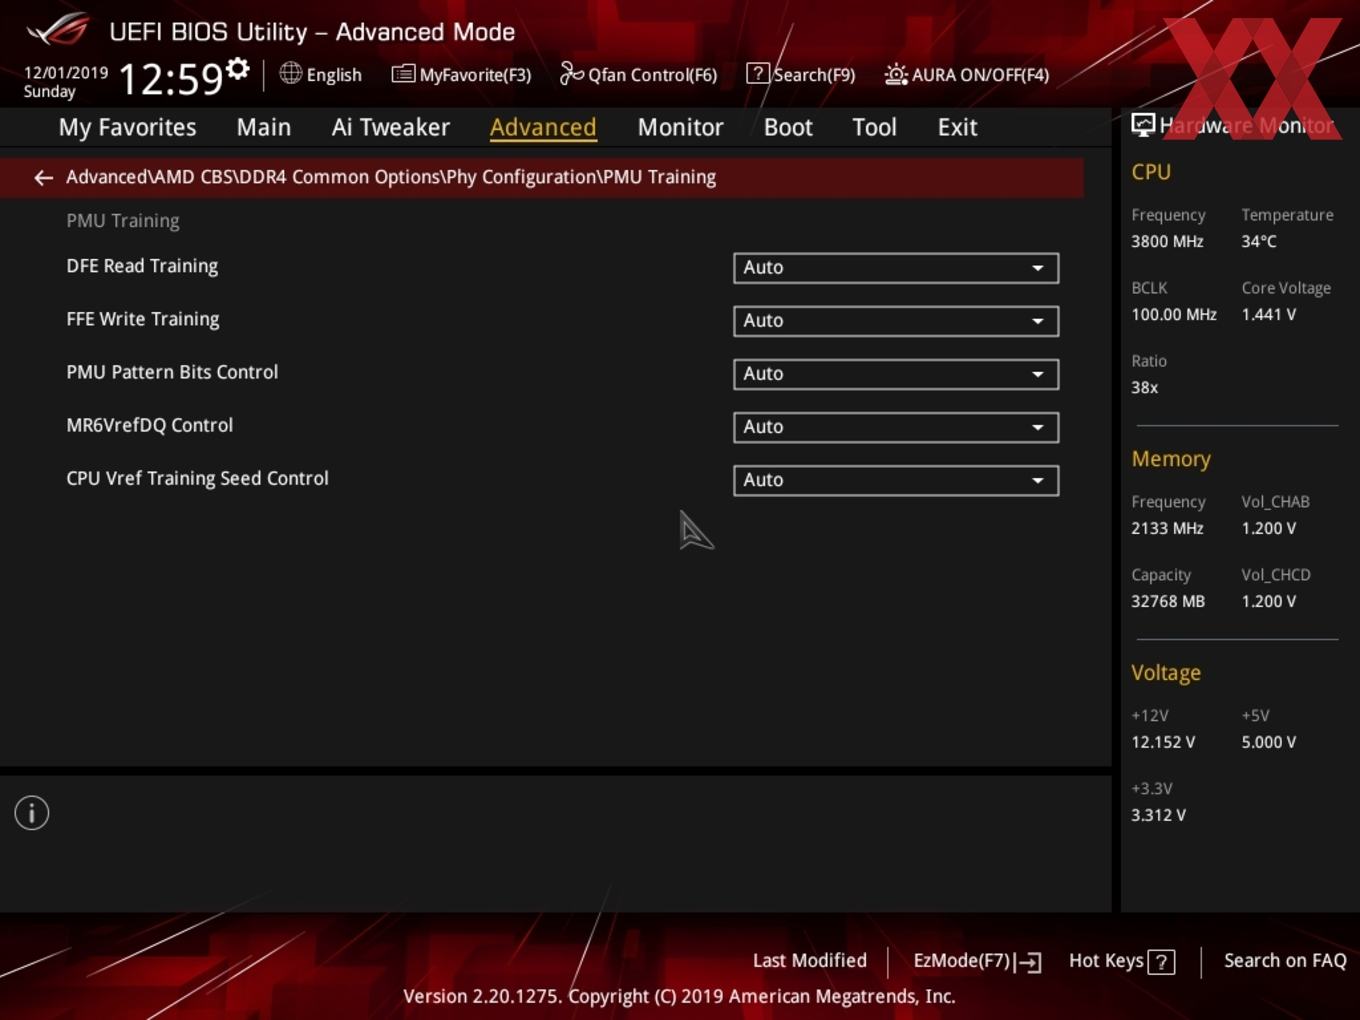Click the PMU Training section heading
Image resolution: width=1360 pixels, height=1020 pixels.
point(123,221)
